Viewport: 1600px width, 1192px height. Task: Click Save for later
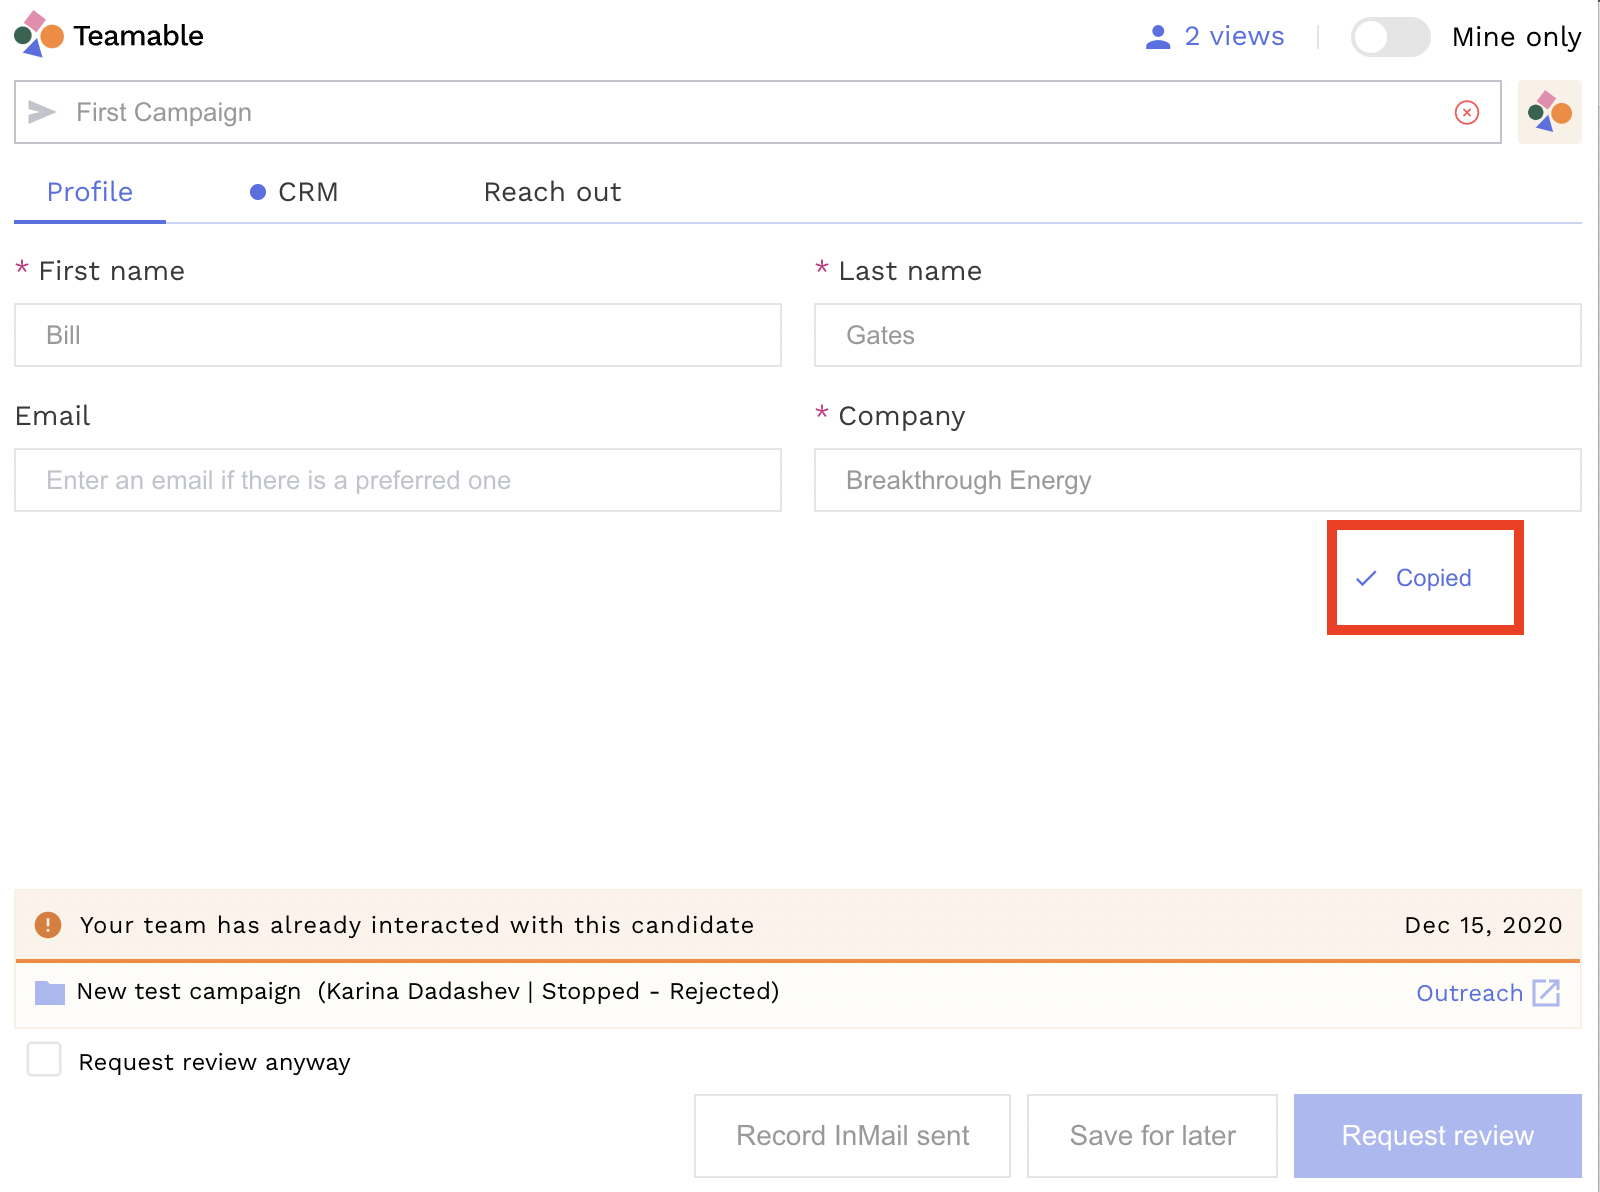pyautogui.click(x=1152, y=1135)
